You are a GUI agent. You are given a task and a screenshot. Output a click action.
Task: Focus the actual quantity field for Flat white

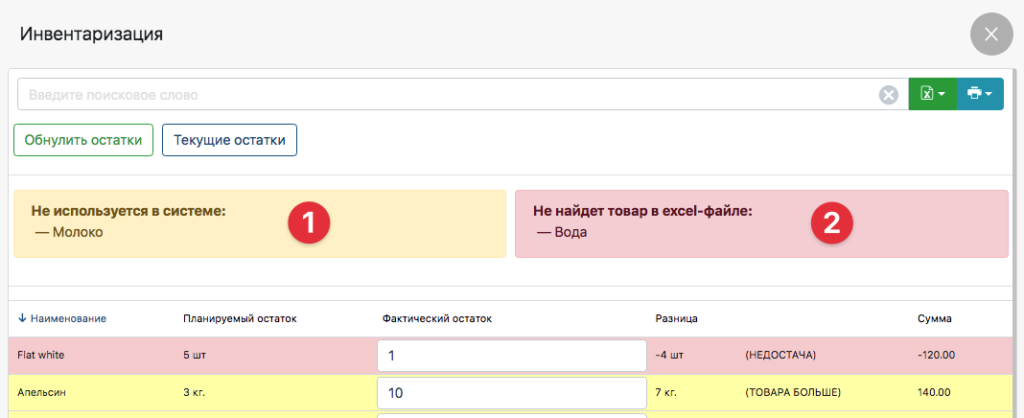coord(512,355)
